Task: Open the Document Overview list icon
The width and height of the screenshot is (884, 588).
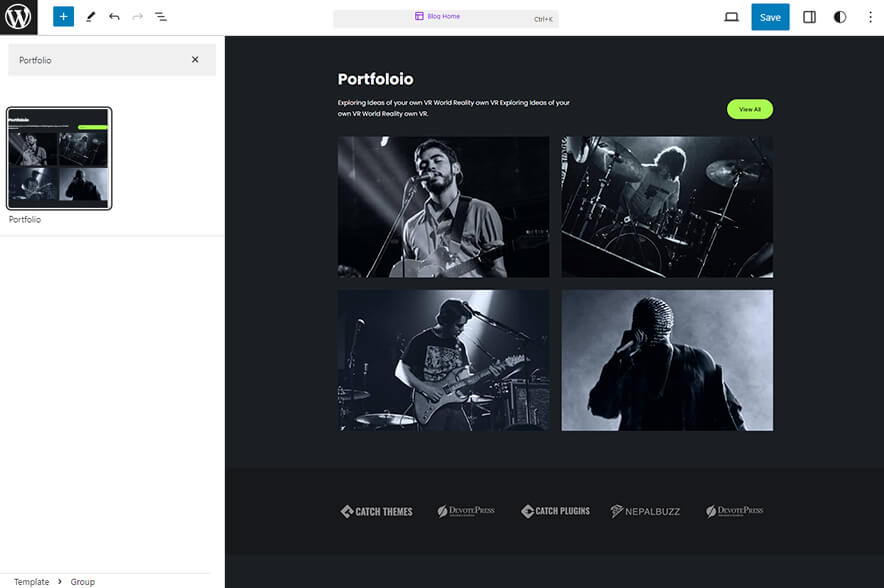Action: pyautogui.click(x=160, y=17)
